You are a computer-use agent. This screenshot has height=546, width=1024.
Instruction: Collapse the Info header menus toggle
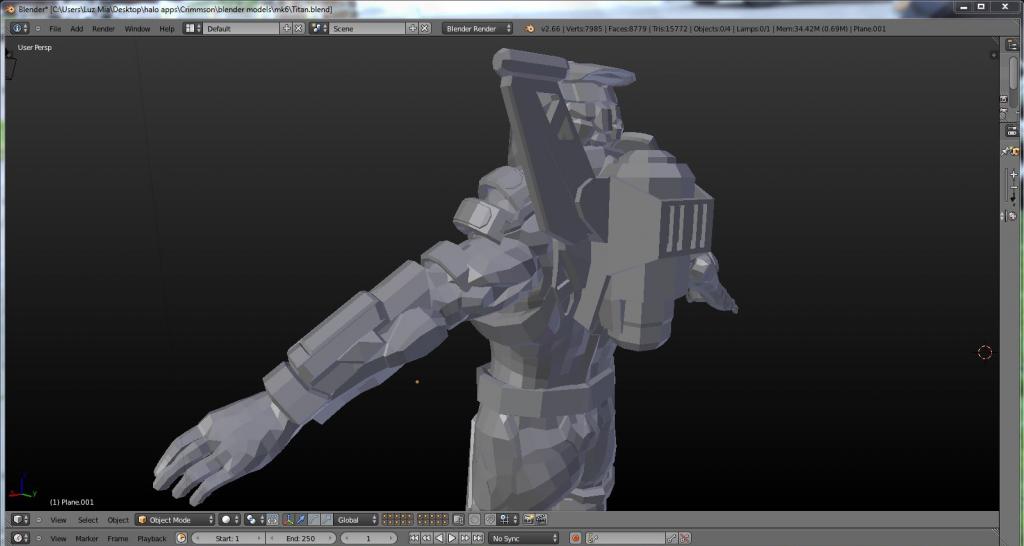point(38,29)
